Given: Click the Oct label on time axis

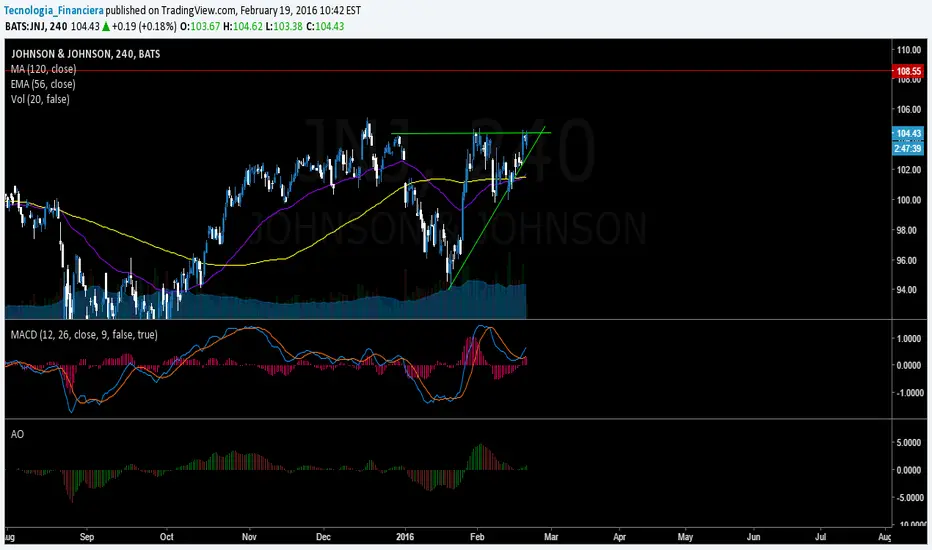Looking at the screenshot, I should click(x=166, y=537).
